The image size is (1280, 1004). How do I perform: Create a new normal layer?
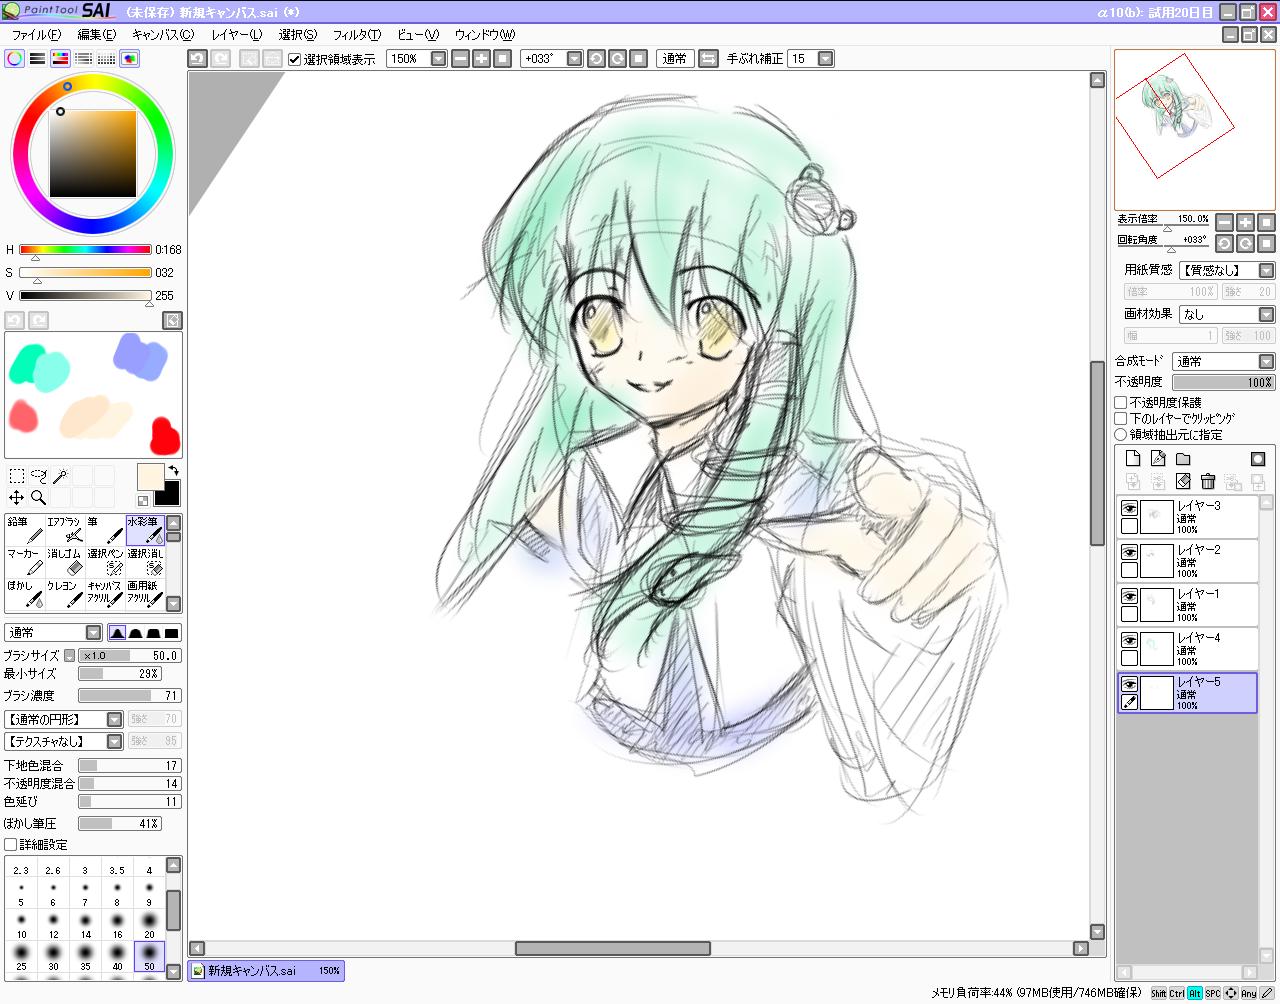click(x=1133, y=458)
